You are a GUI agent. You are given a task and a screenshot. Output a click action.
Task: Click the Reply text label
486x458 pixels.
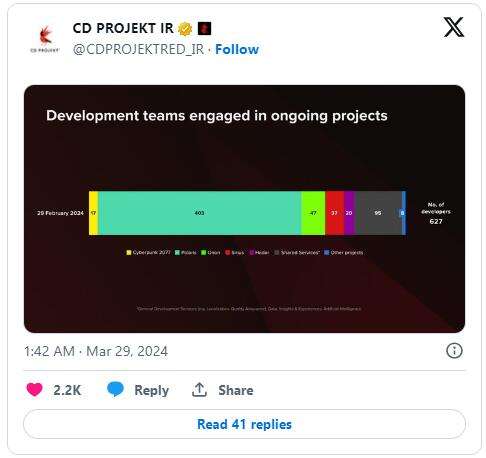[151, 390]
